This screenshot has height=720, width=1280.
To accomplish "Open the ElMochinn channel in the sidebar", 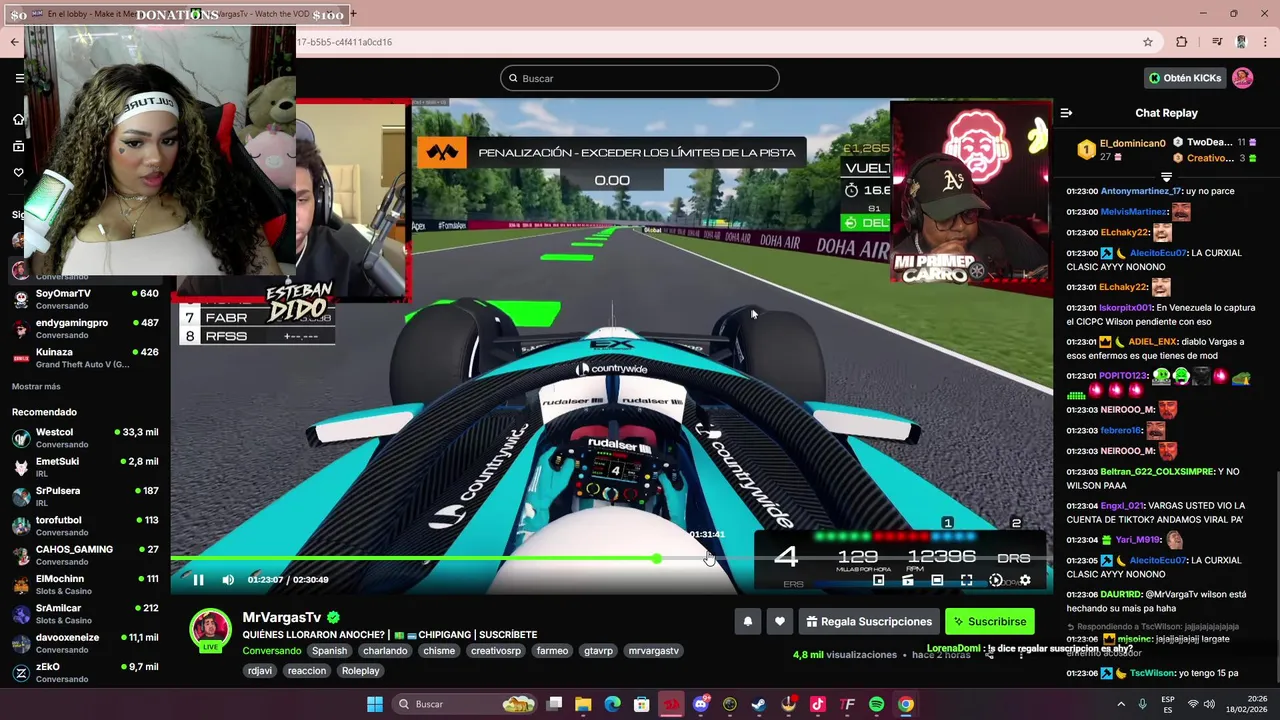I will (85, 584).
